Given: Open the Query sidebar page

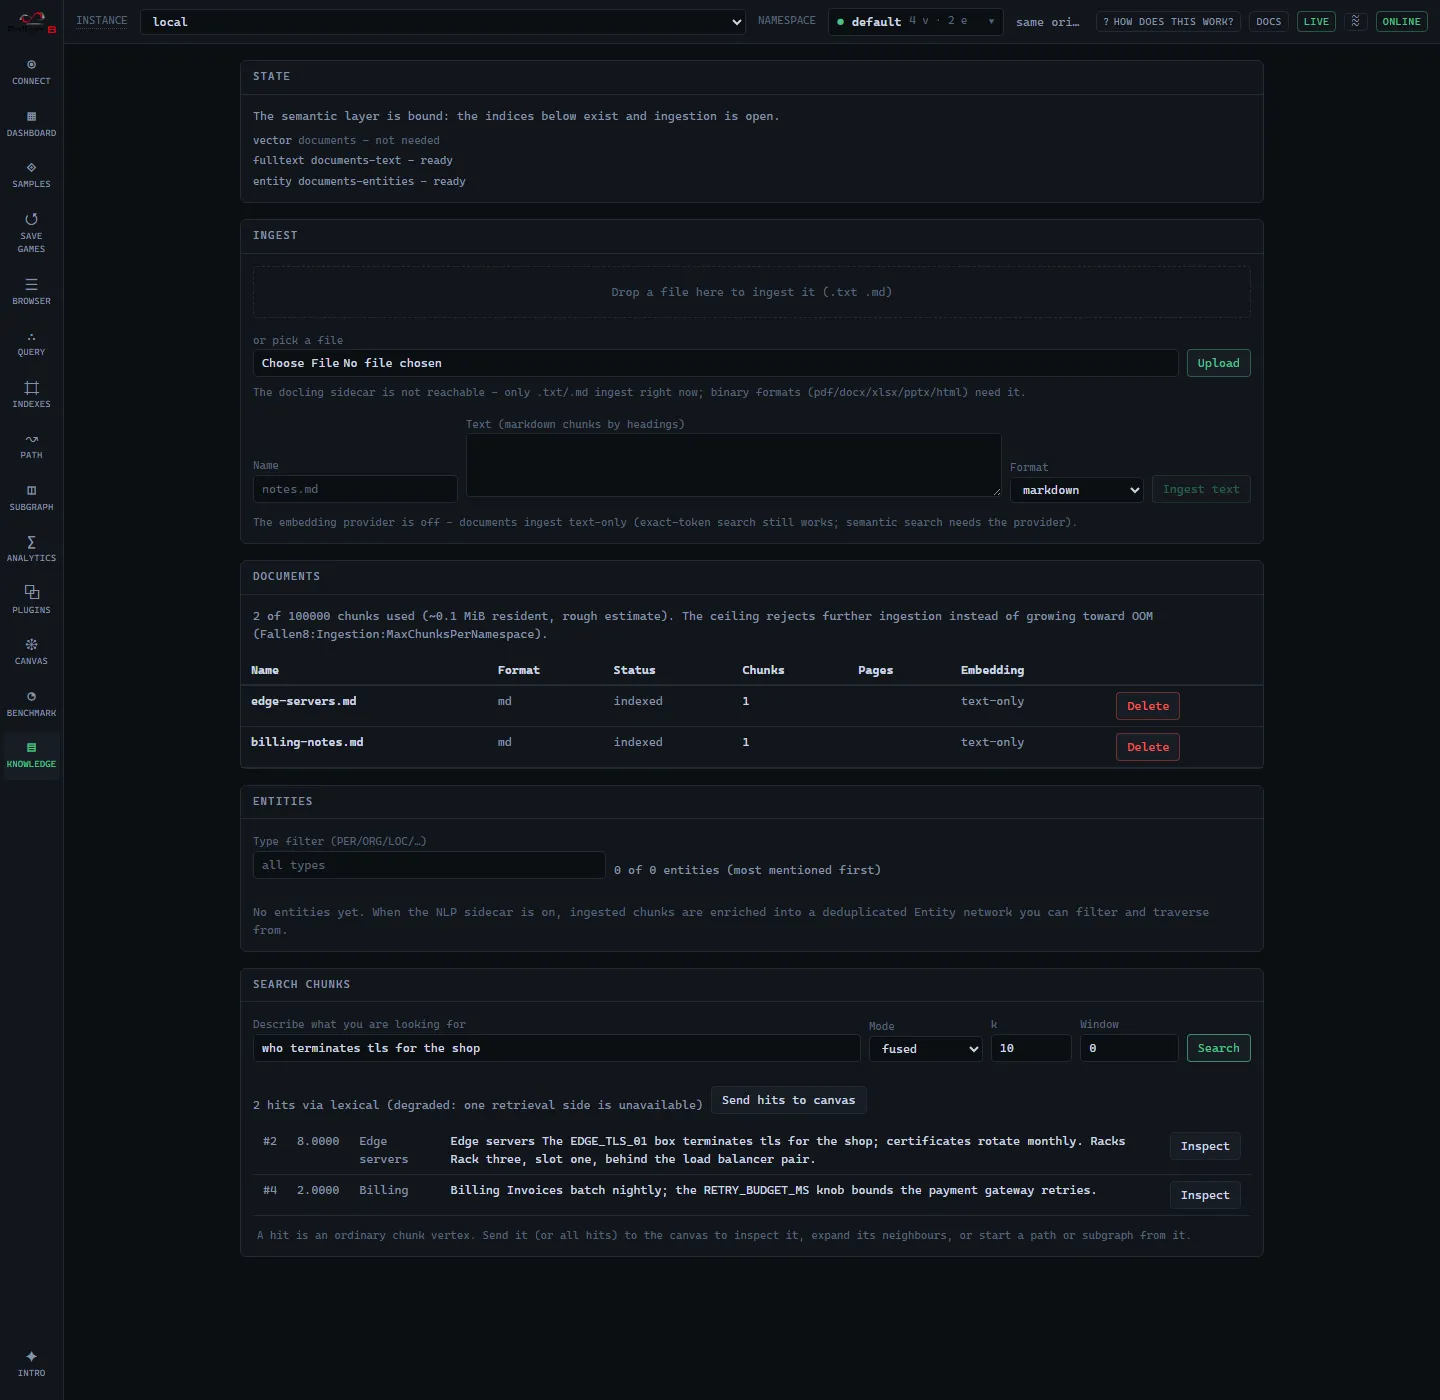Looking at the screenshot, I should click(x=31, y=343).
